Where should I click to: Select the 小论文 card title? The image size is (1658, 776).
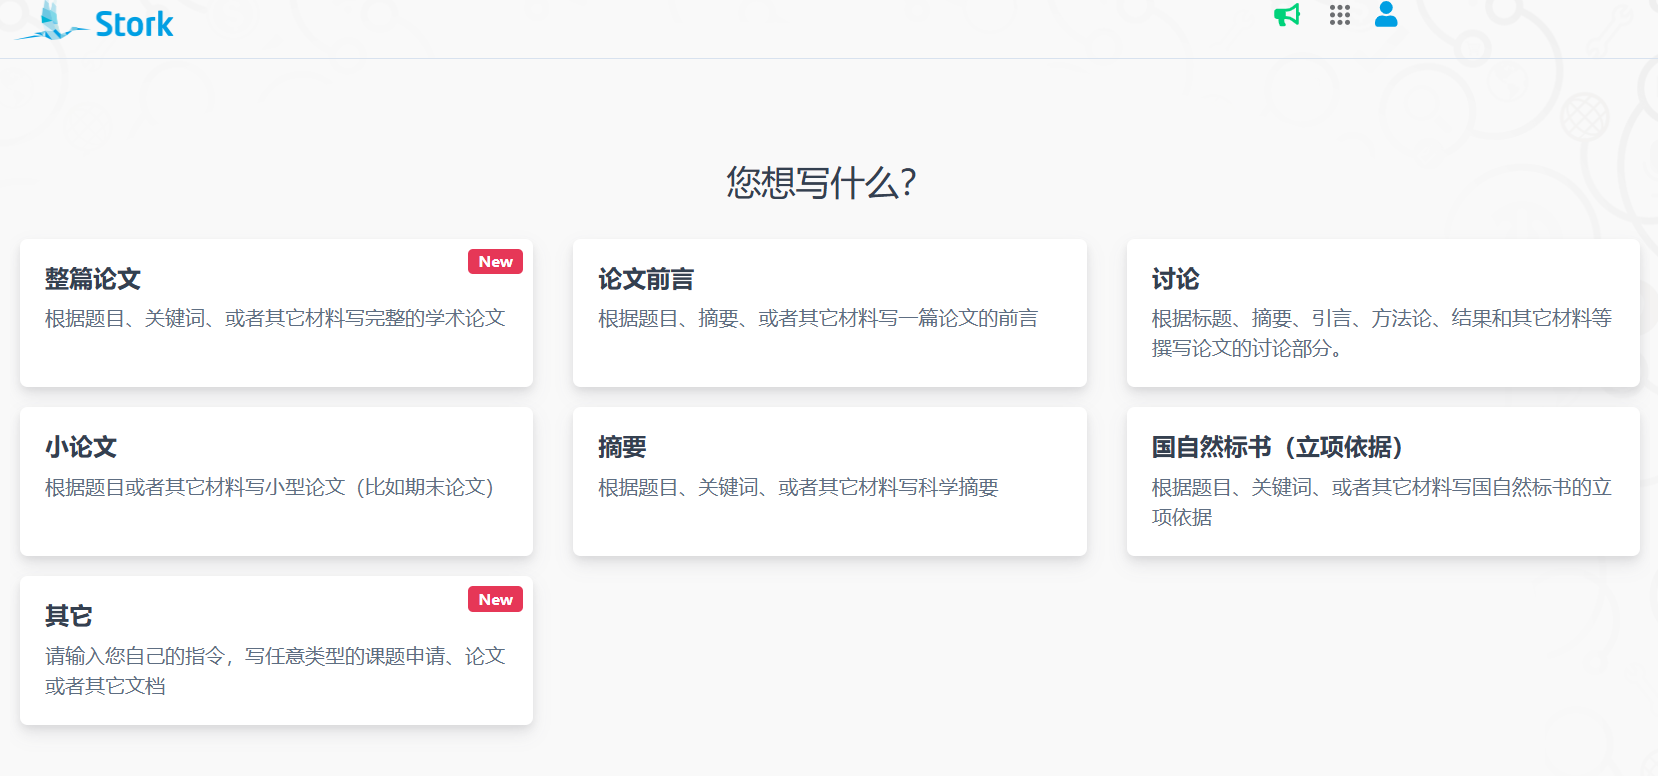tap(81, 447)
